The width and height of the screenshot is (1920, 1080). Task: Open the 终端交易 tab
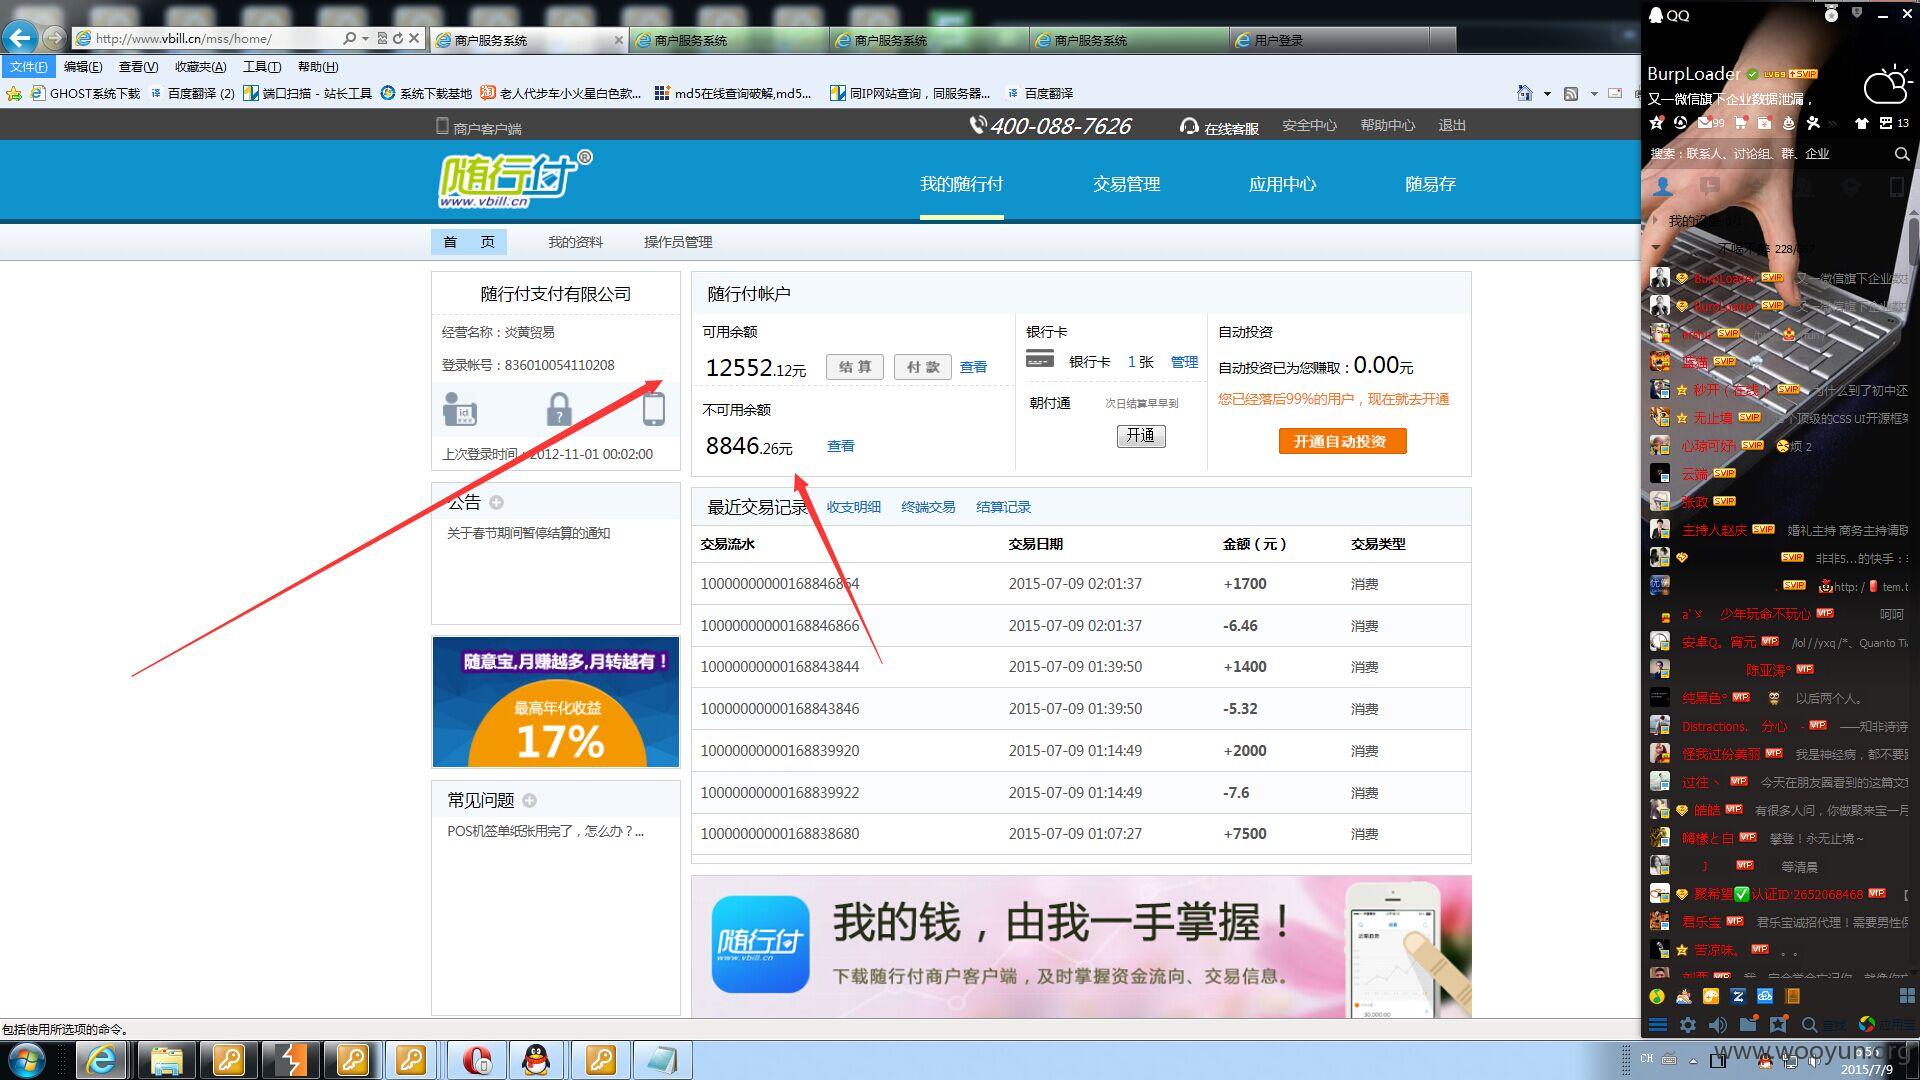point(928,507)
